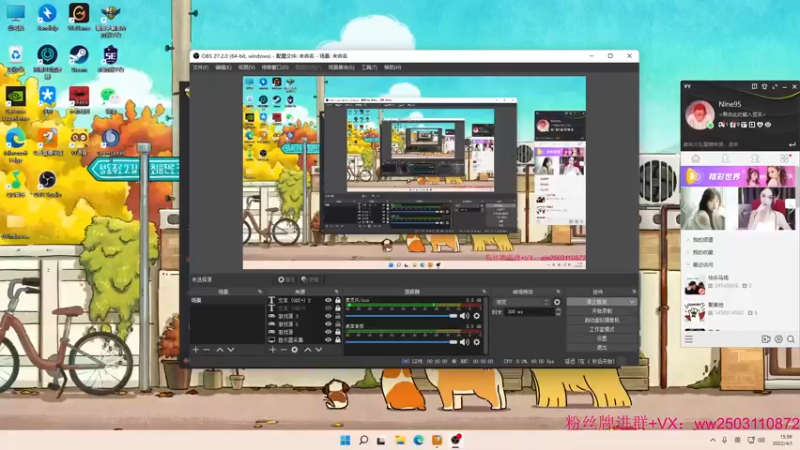The image size is (800, 450).
Task: Open the Recycle Bin on desktop
Action: (15, 59)
